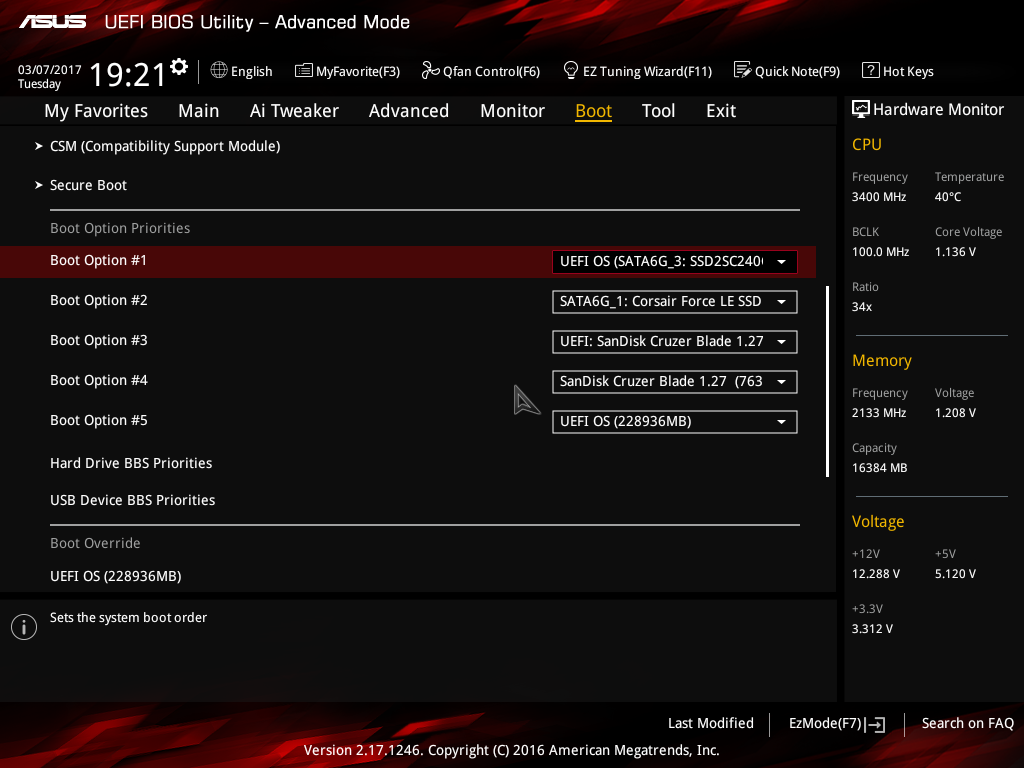Viewport: 1024px width, 768px height.
Task: Open the Boot Option #1 dropdown
Action: click(x=675, y=262)
